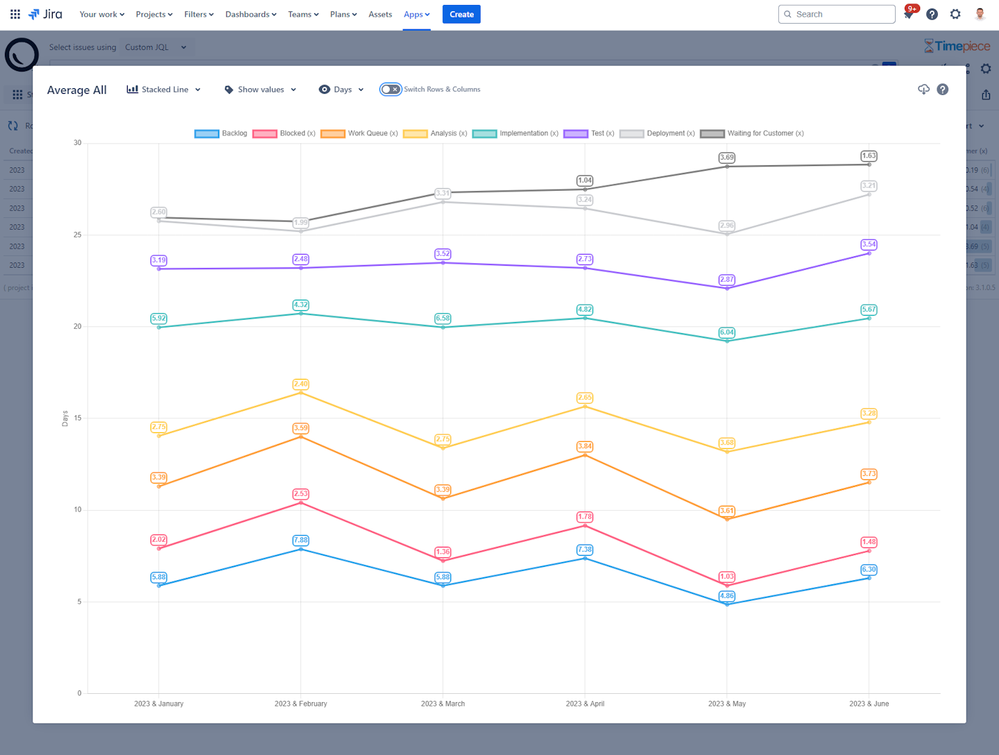Screen dimensions: 999x755
Task: Click the Work Queue orange legend swatch
Action: (333, 133)
